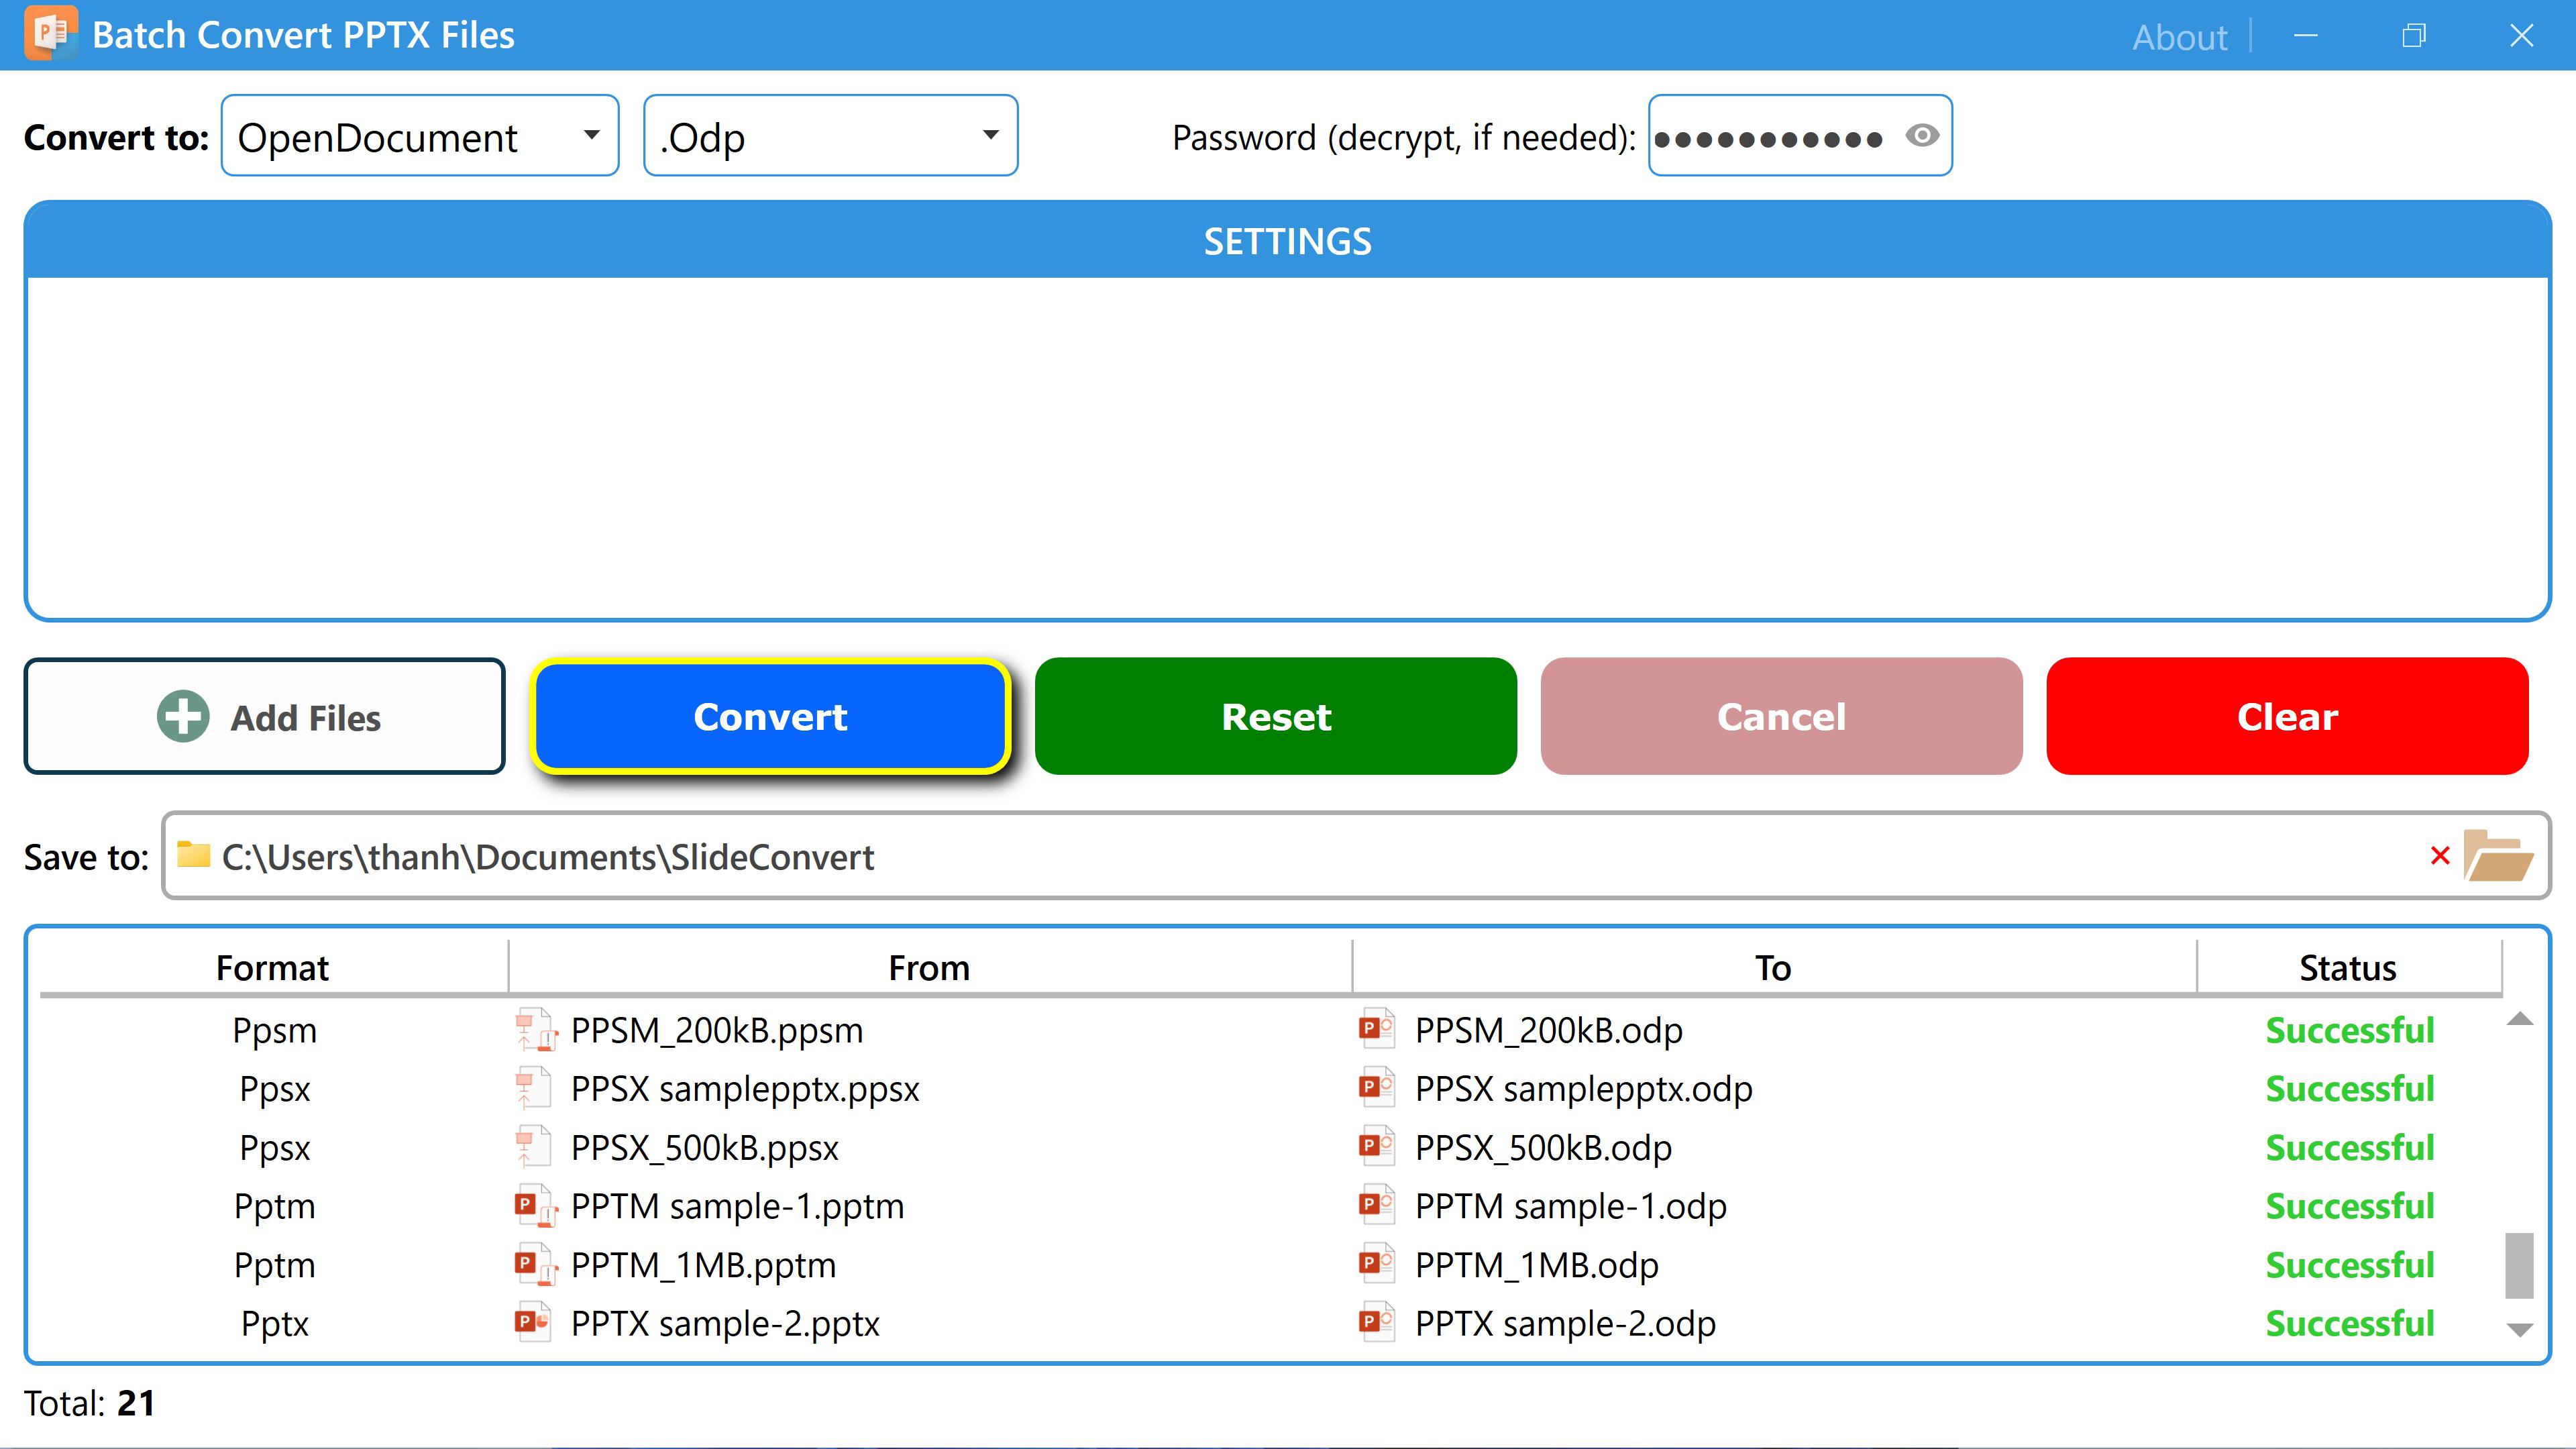Select the PPTM sample-1.pptm source file name

737,1206
